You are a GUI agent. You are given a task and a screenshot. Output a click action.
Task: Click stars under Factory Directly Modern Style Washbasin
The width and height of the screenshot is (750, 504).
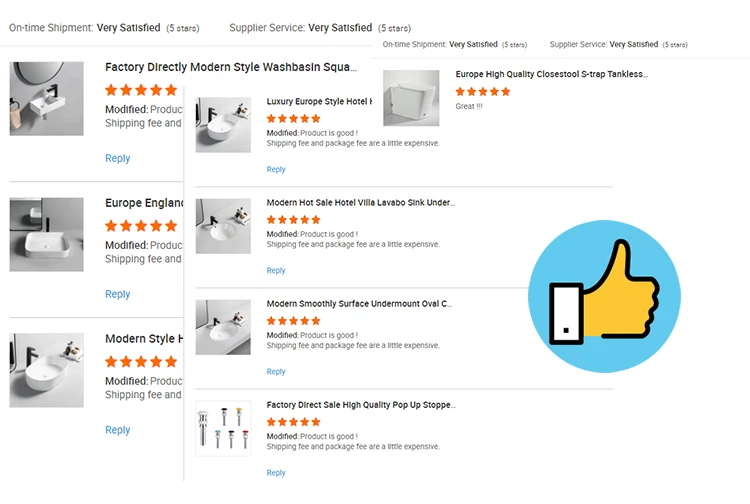point(141,90)
